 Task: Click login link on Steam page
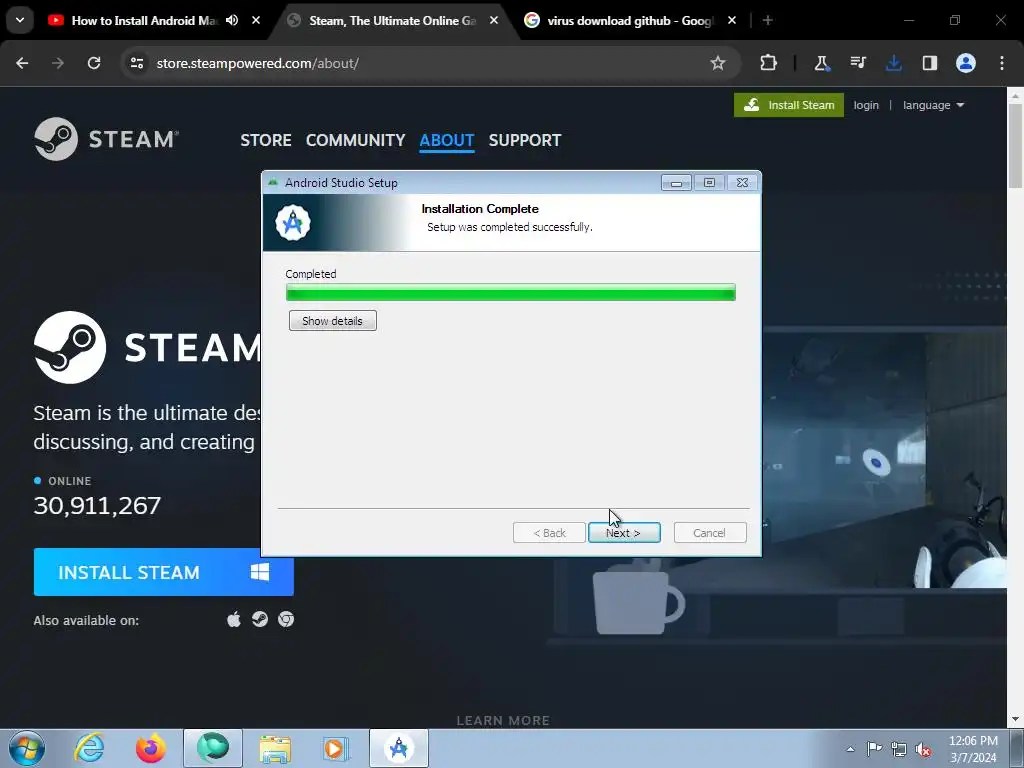click(866, 105)
